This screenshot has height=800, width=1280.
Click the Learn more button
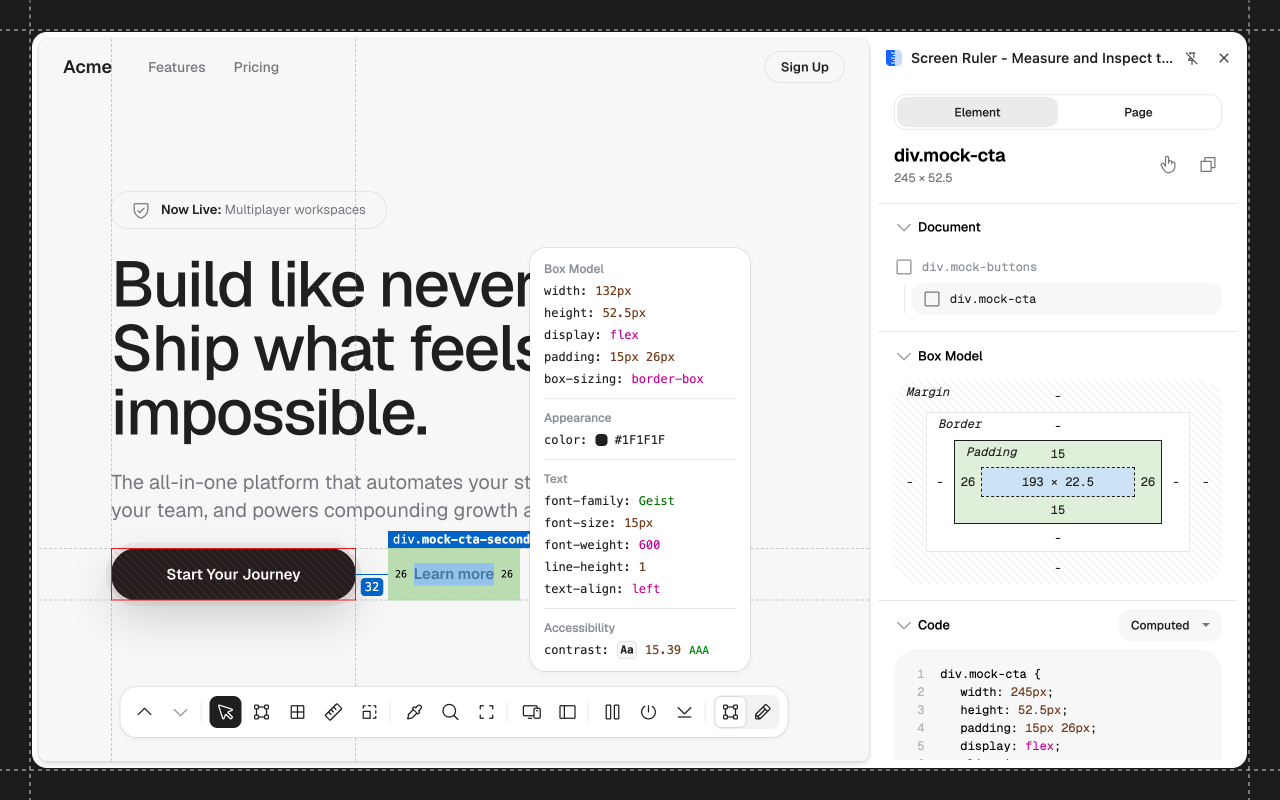454,574
